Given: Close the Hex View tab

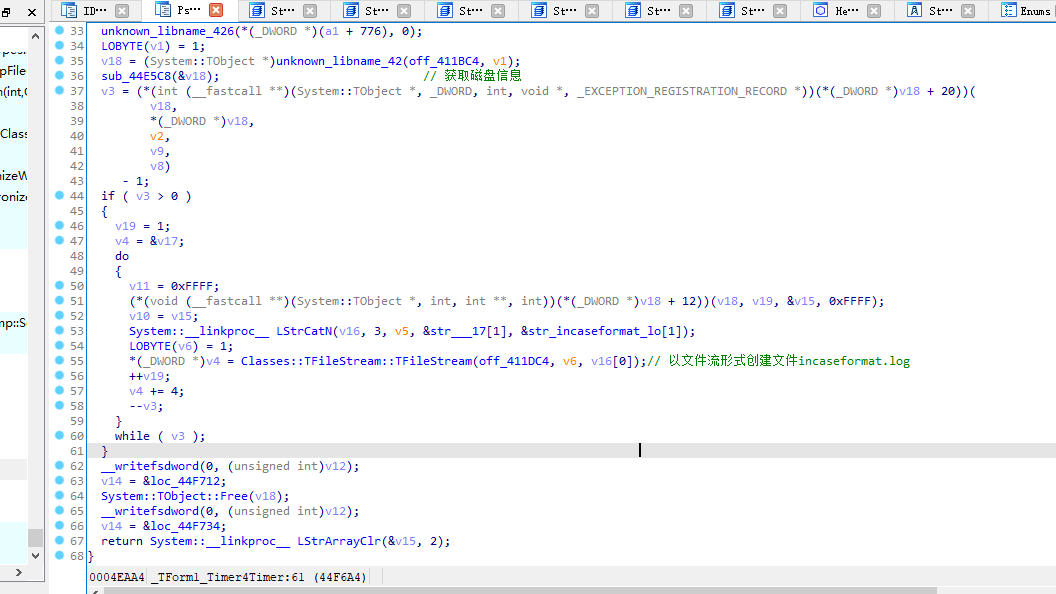Looking at the screenshot, I should [x=875, y=11].
